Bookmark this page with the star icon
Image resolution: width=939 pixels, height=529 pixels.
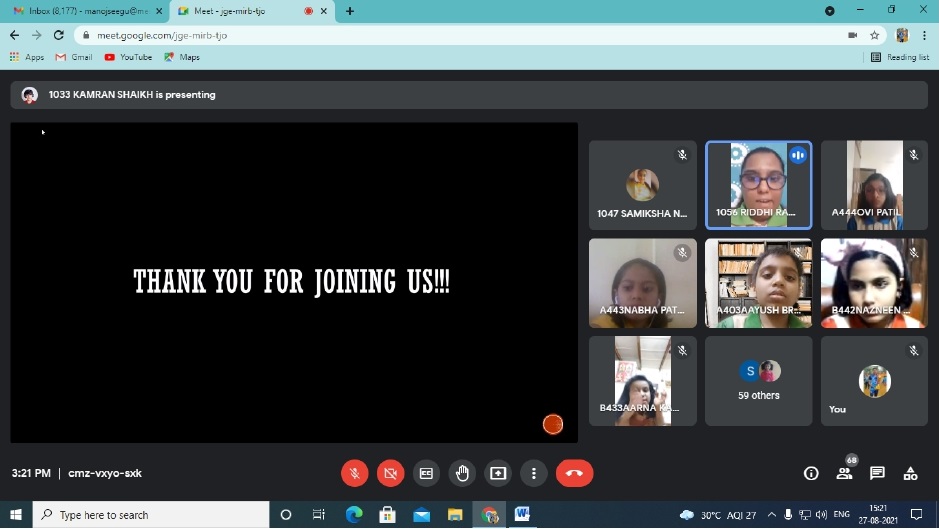[x=874, y=35]
